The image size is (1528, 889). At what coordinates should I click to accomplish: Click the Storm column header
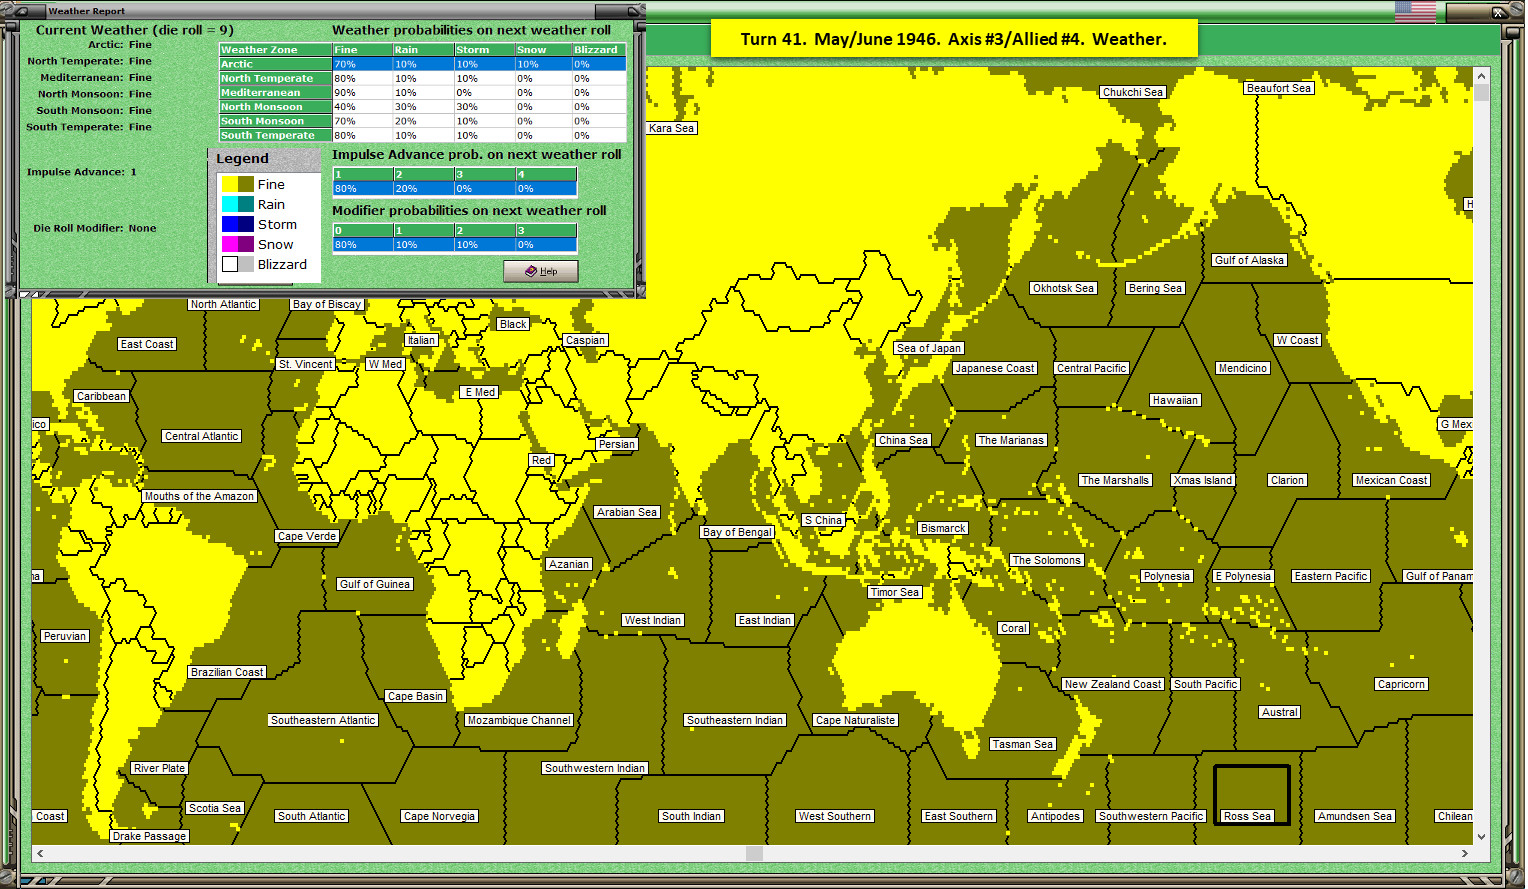point(484,50)
